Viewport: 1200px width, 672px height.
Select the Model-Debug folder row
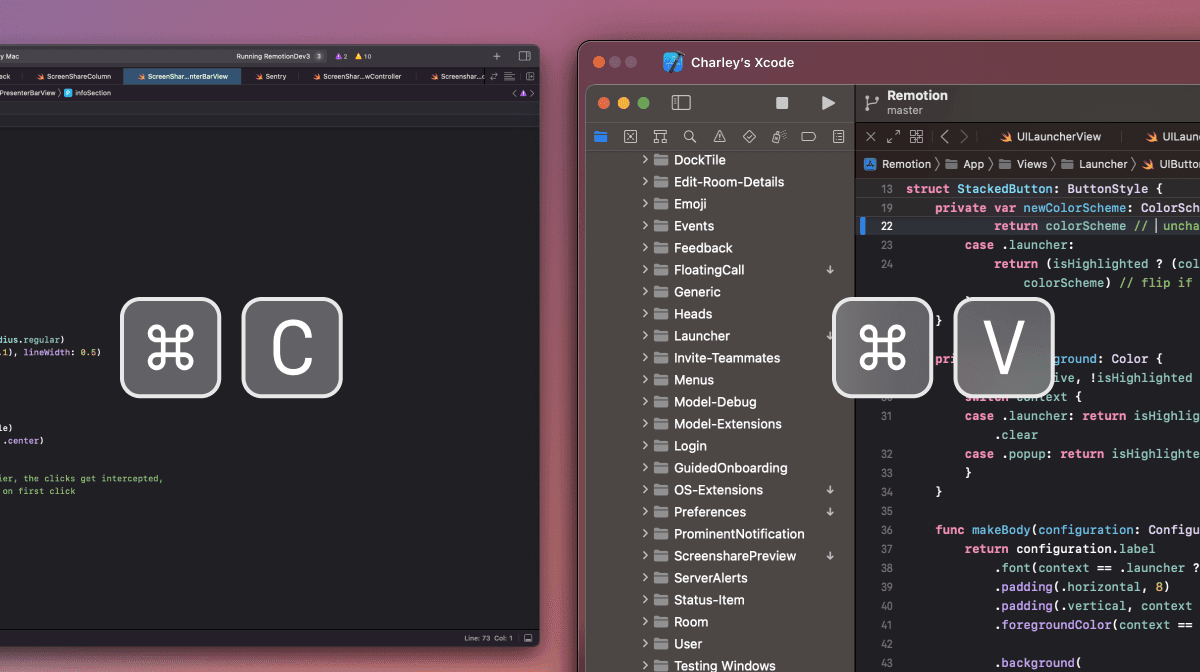pyautogui.click(x=720, y=402)
